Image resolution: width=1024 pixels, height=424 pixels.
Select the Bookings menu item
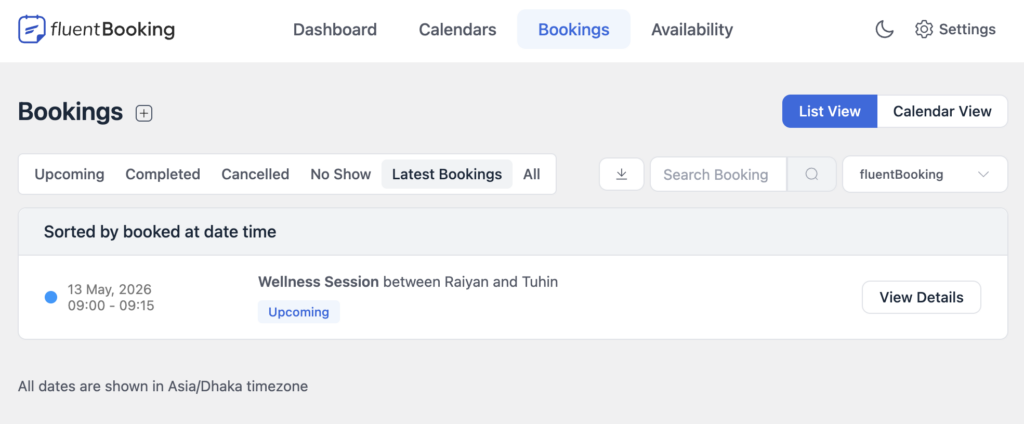coord(573,29)
